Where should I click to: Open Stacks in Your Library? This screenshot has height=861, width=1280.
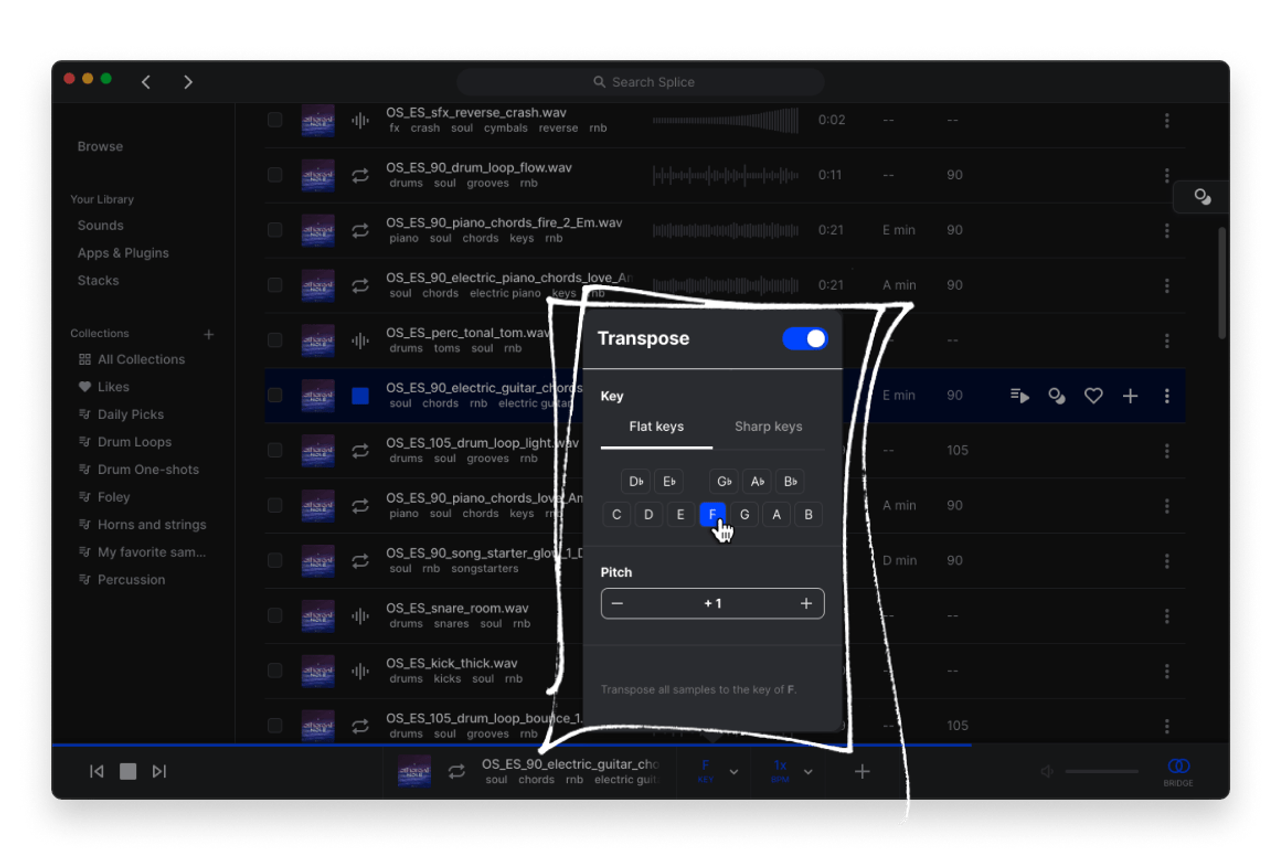tap(98, 280)
